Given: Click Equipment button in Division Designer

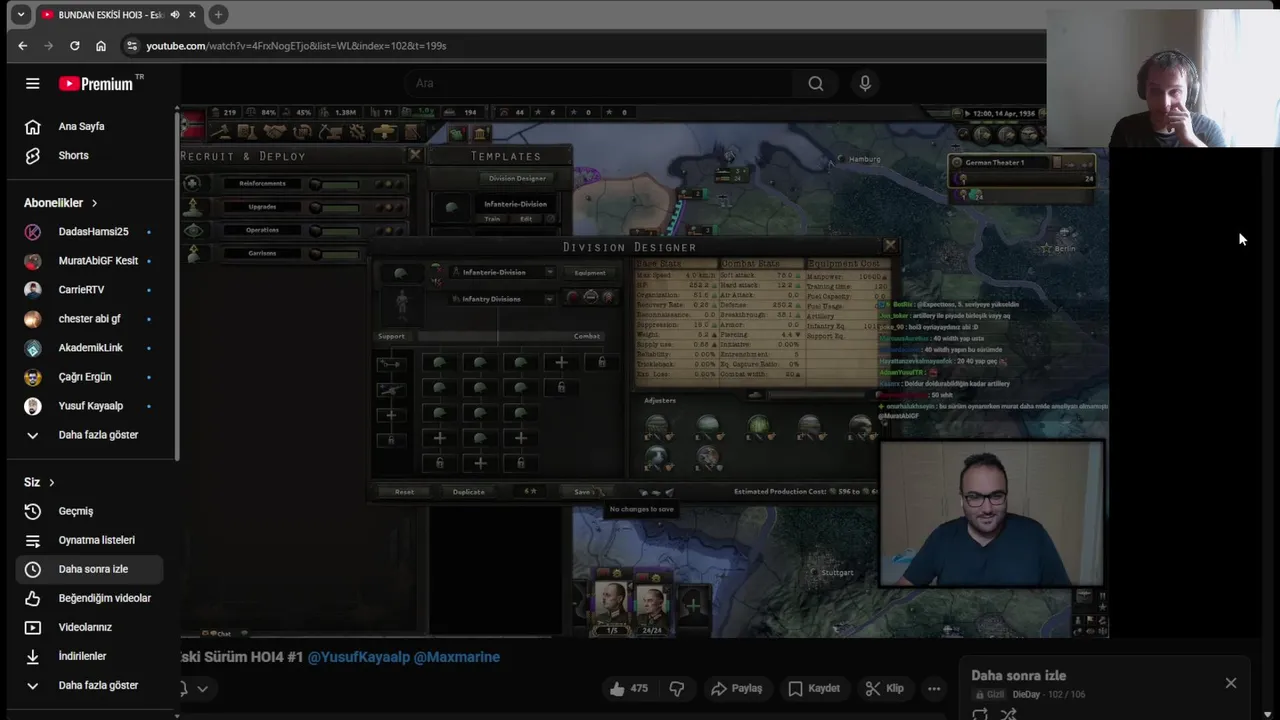Looking at the screenshot, I should pos(590,272).
